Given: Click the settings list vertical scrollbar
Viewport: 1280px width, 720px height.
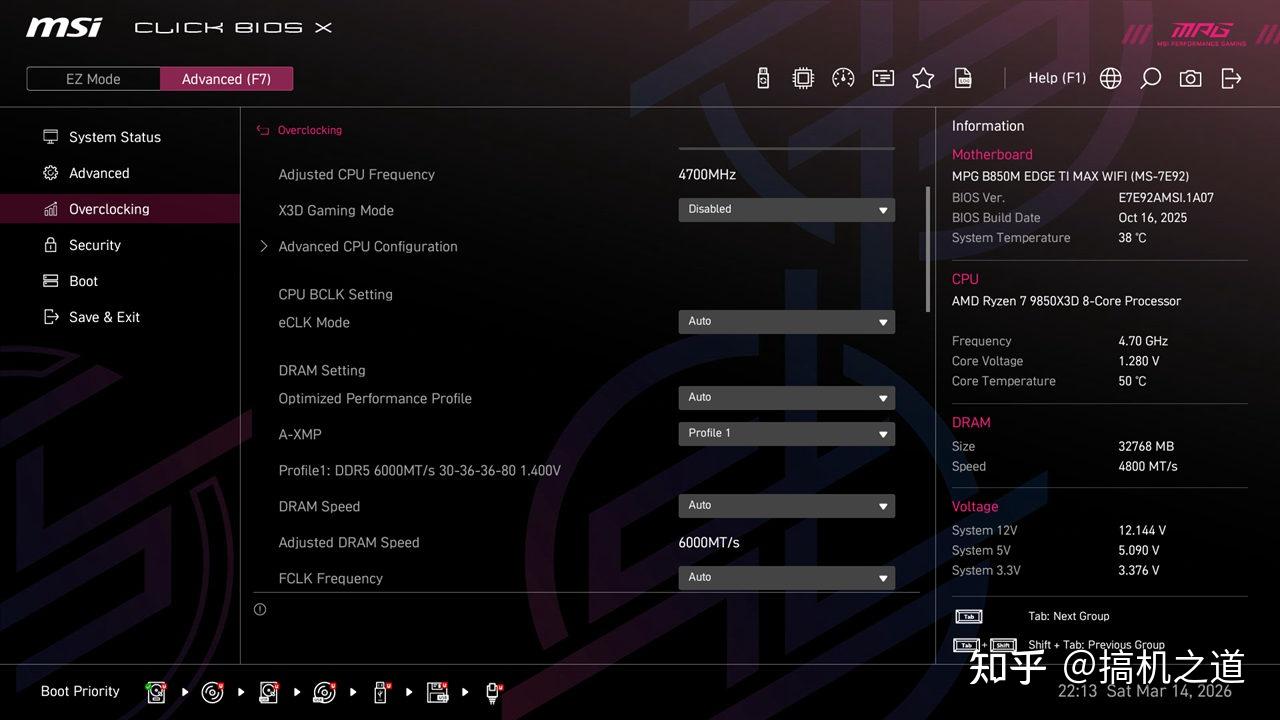Looking at the screenshot, I should pos(927,250).
